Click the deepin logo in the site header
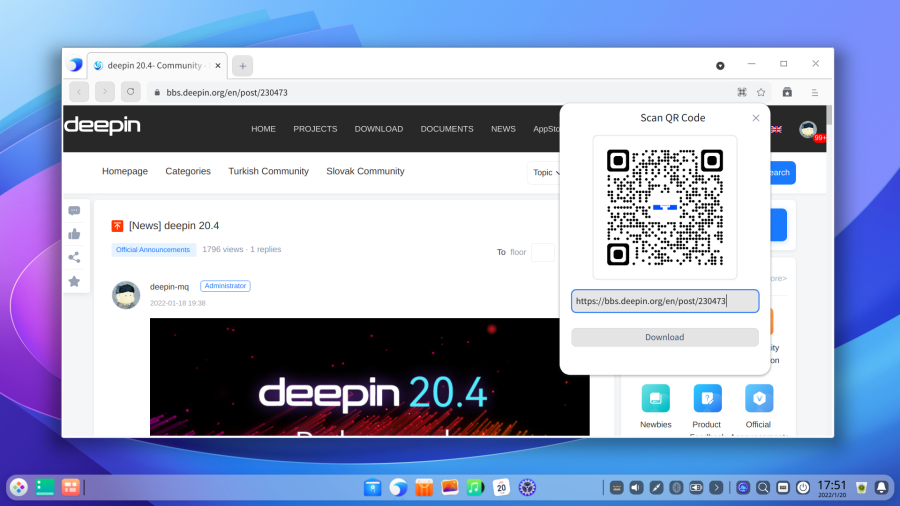This screenshot has height=506, width=900. tap(102, 125)
